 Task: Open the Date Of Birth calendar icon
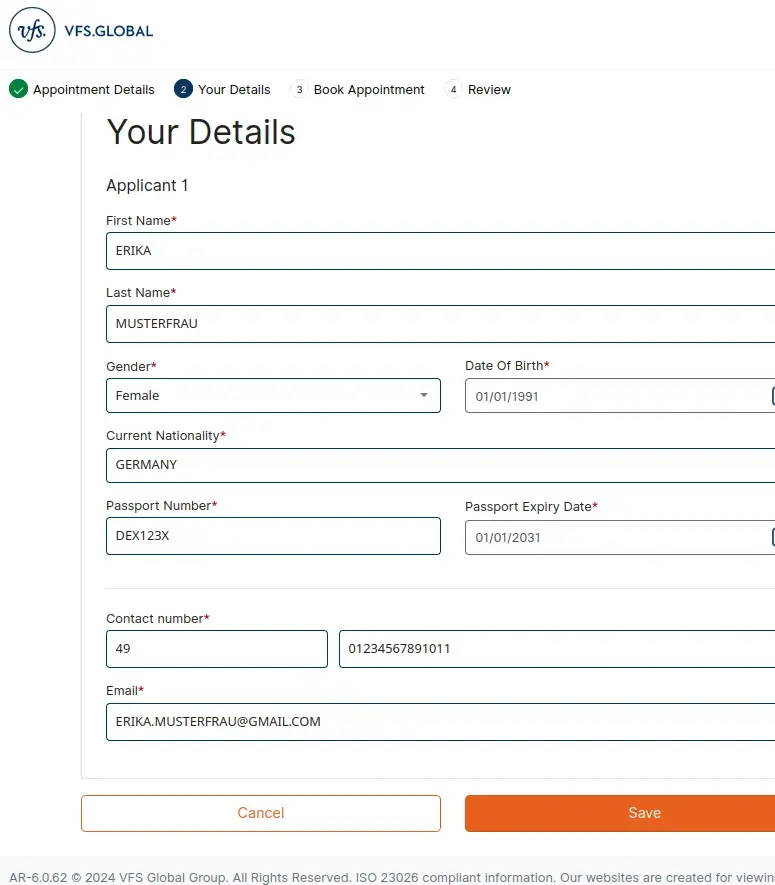point(772,396)
